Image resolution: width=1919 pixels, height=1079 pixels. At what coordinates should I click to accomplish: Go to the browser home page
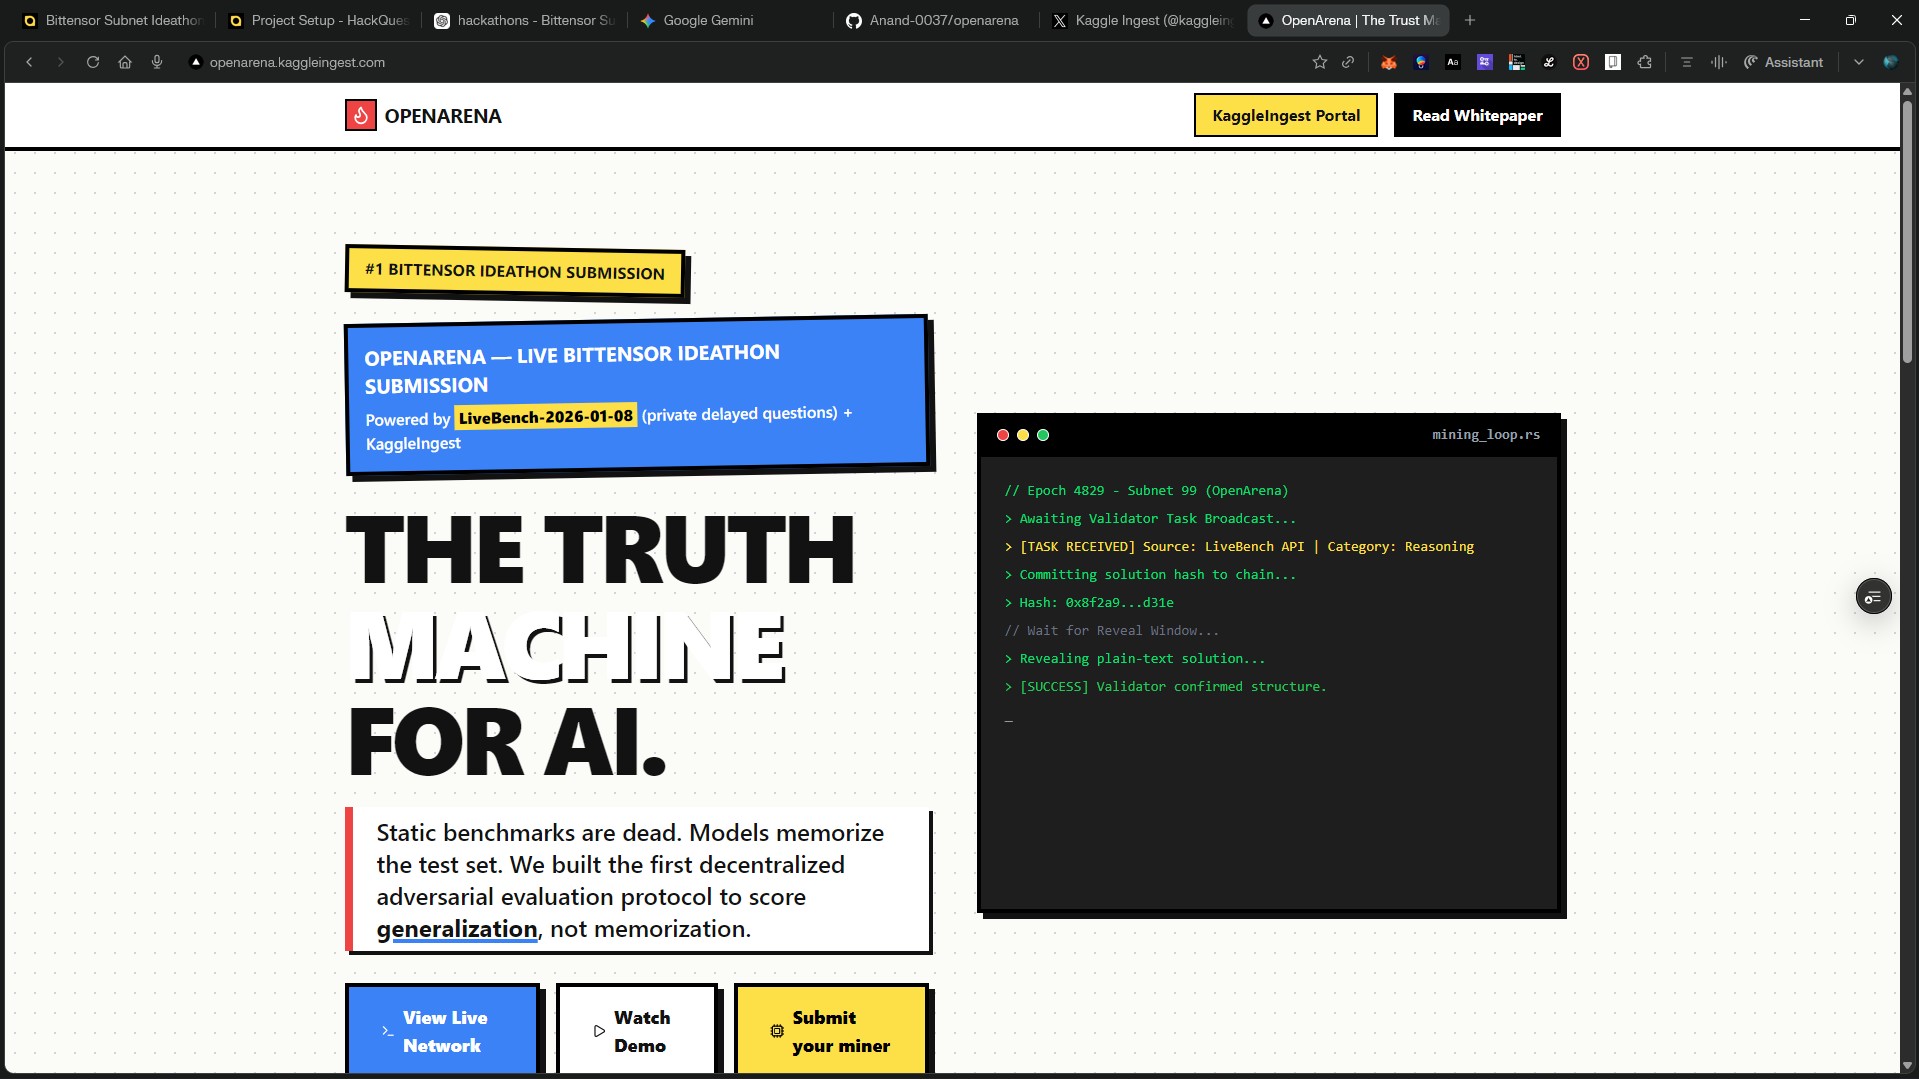point(125,62)
